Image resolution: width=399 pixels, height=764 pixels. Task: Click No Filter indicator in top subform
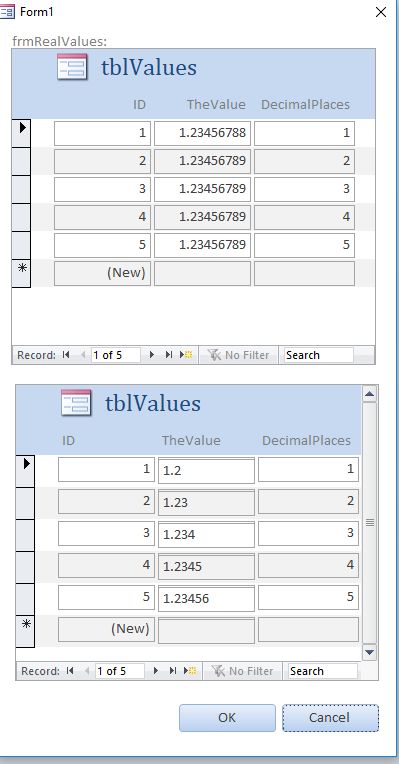(x=238, y=355)
